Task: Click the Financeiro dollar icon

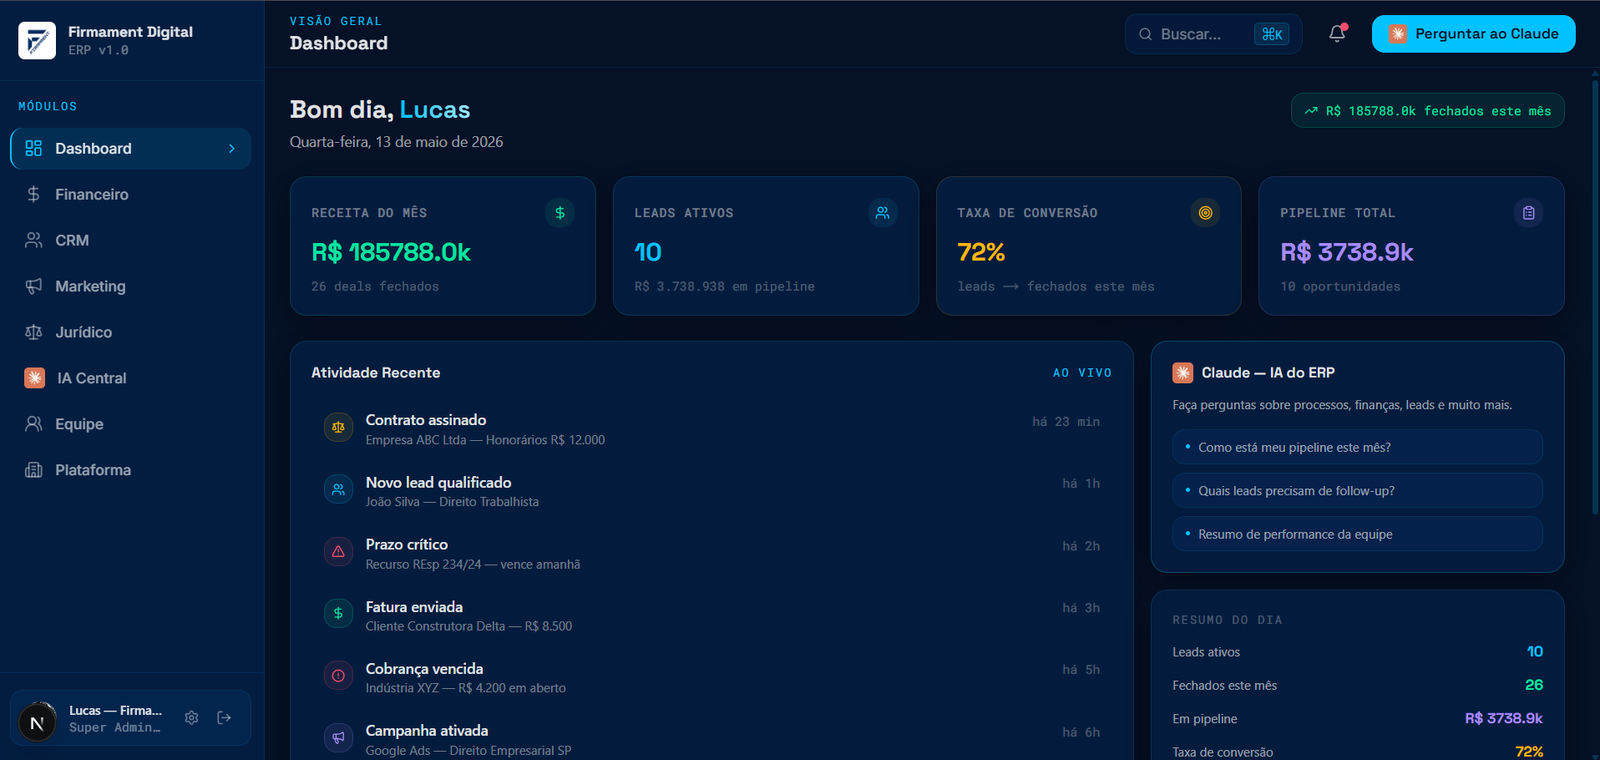Action: pyautogui.click(x=34, y=194)
